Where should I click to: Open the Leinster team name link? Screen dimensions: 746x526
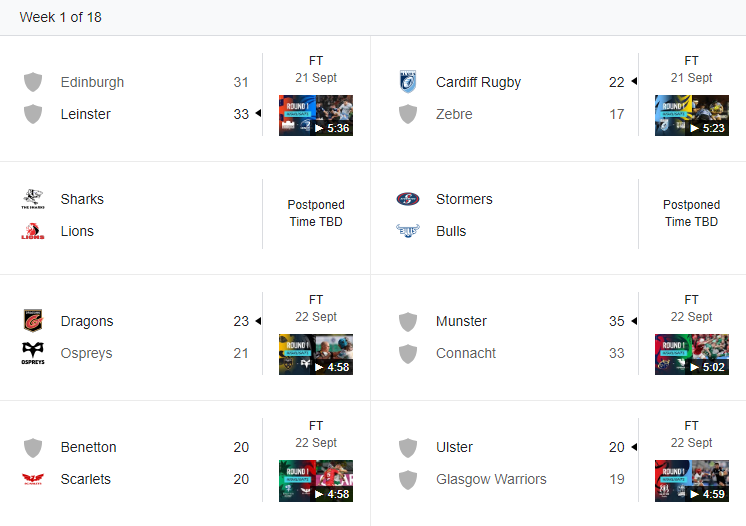[86, 114]
